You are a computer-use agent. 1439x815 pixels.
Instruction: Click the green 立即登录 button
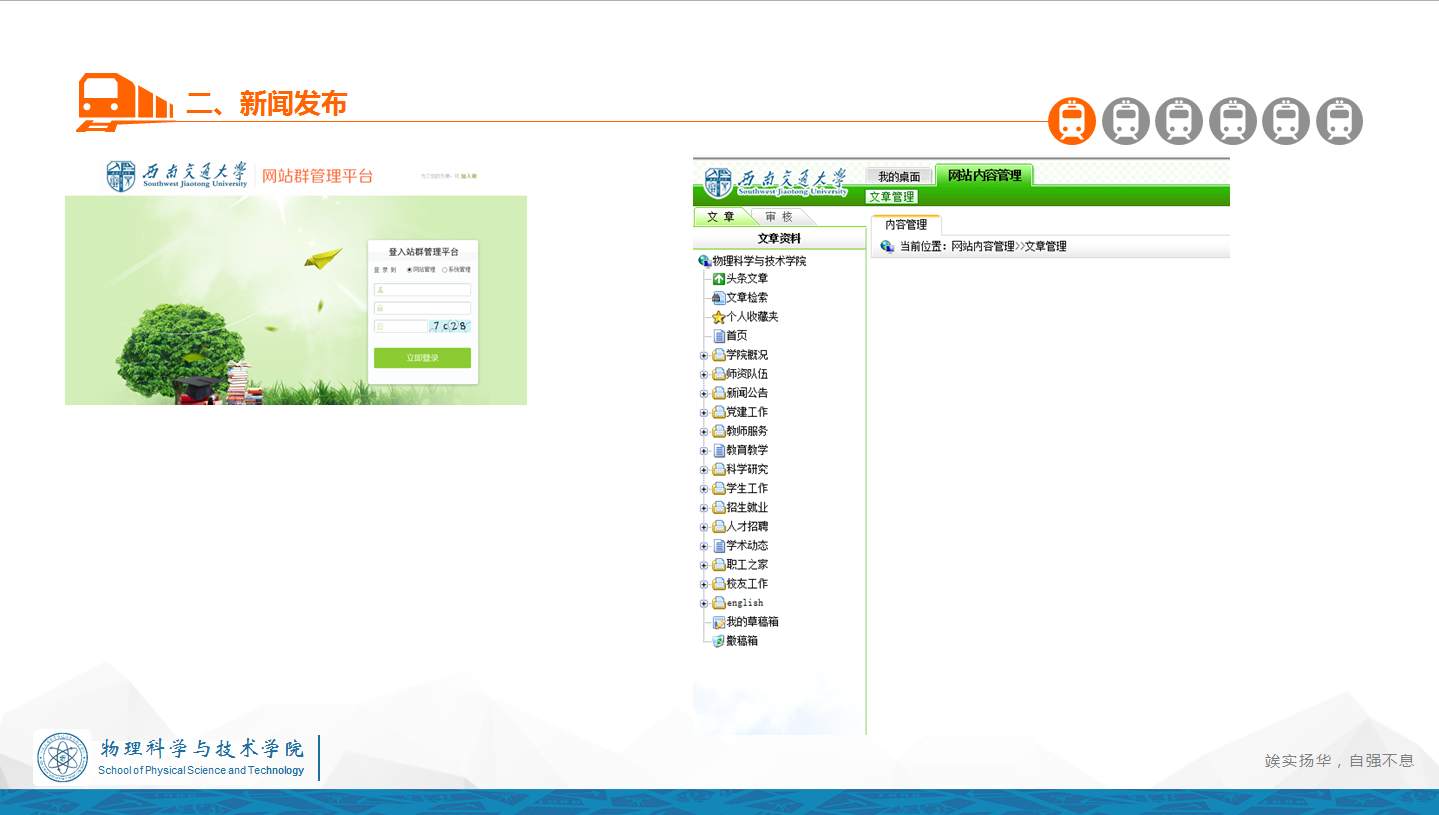point(422,358)
